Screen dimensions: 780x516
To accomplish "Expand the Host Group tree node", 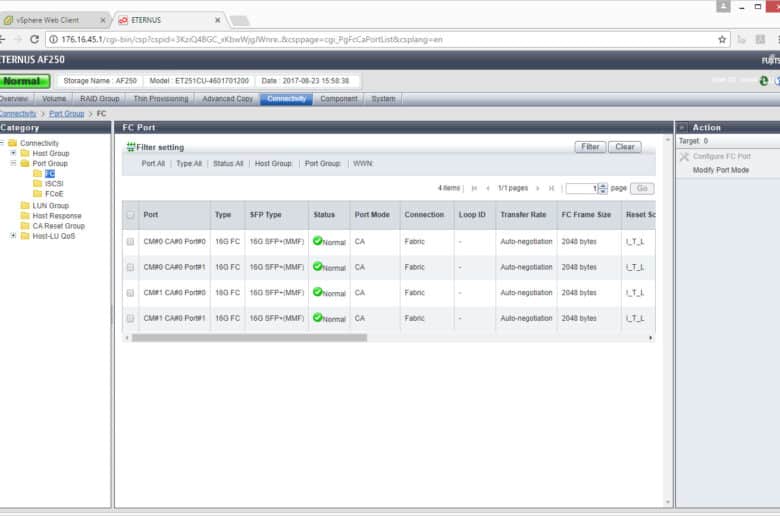I will click(x=13, y=153).
